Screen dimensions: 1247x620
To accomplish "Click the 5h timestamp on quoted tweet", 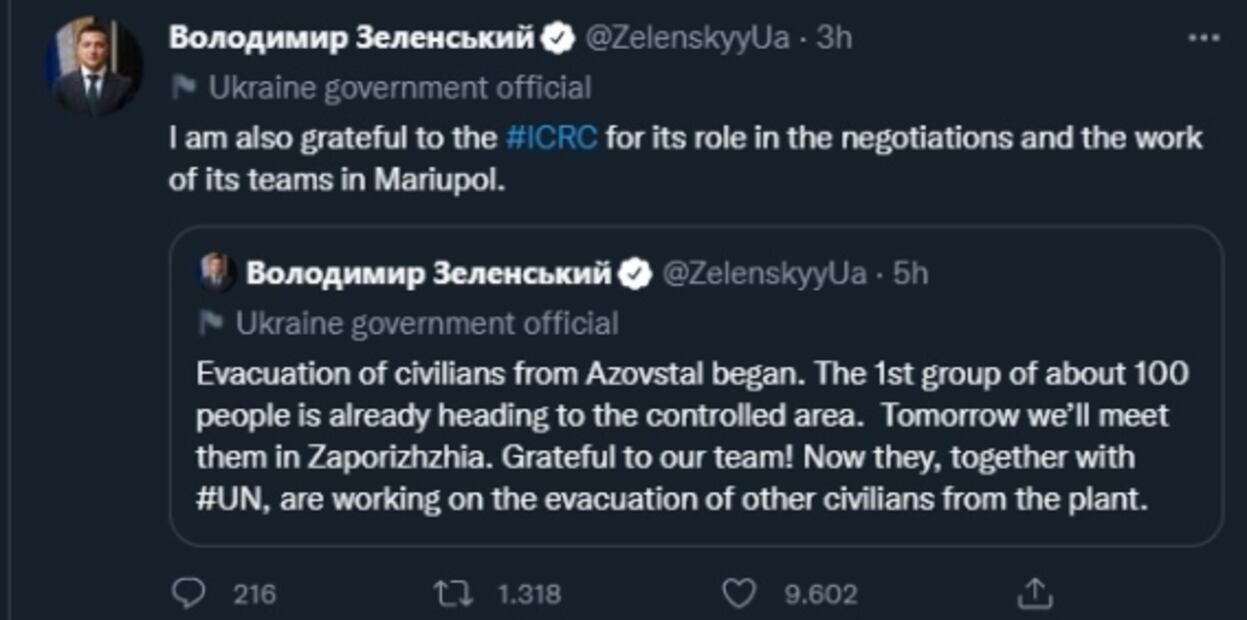I will coord(910,273).
